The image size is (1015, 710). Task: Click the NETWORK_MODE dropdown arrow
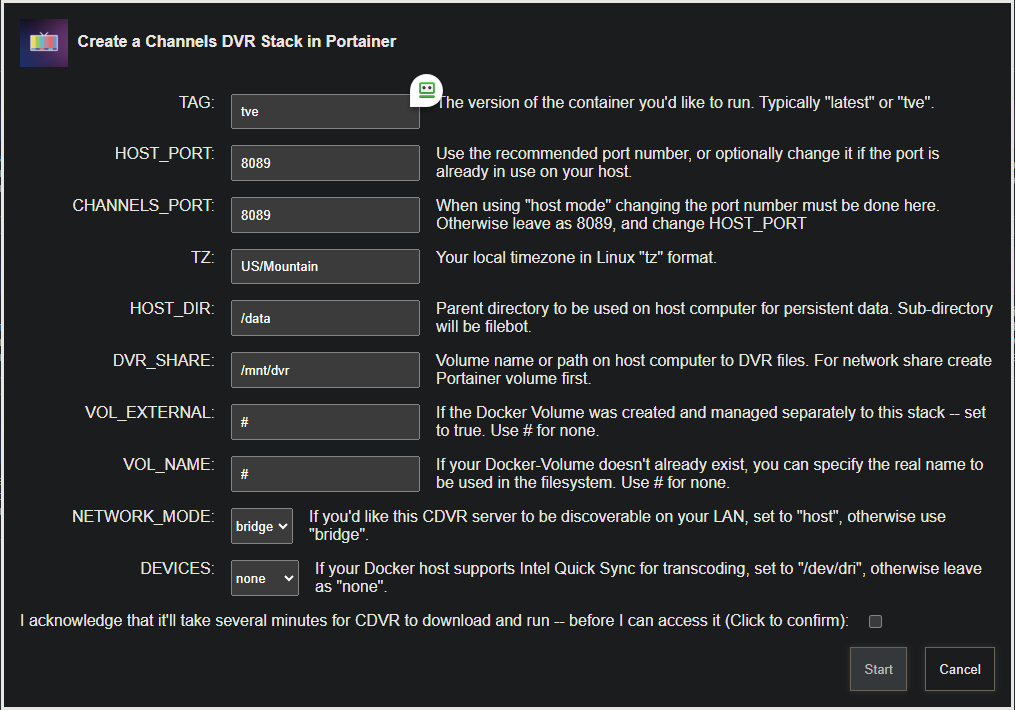click(x=282, y=525)
